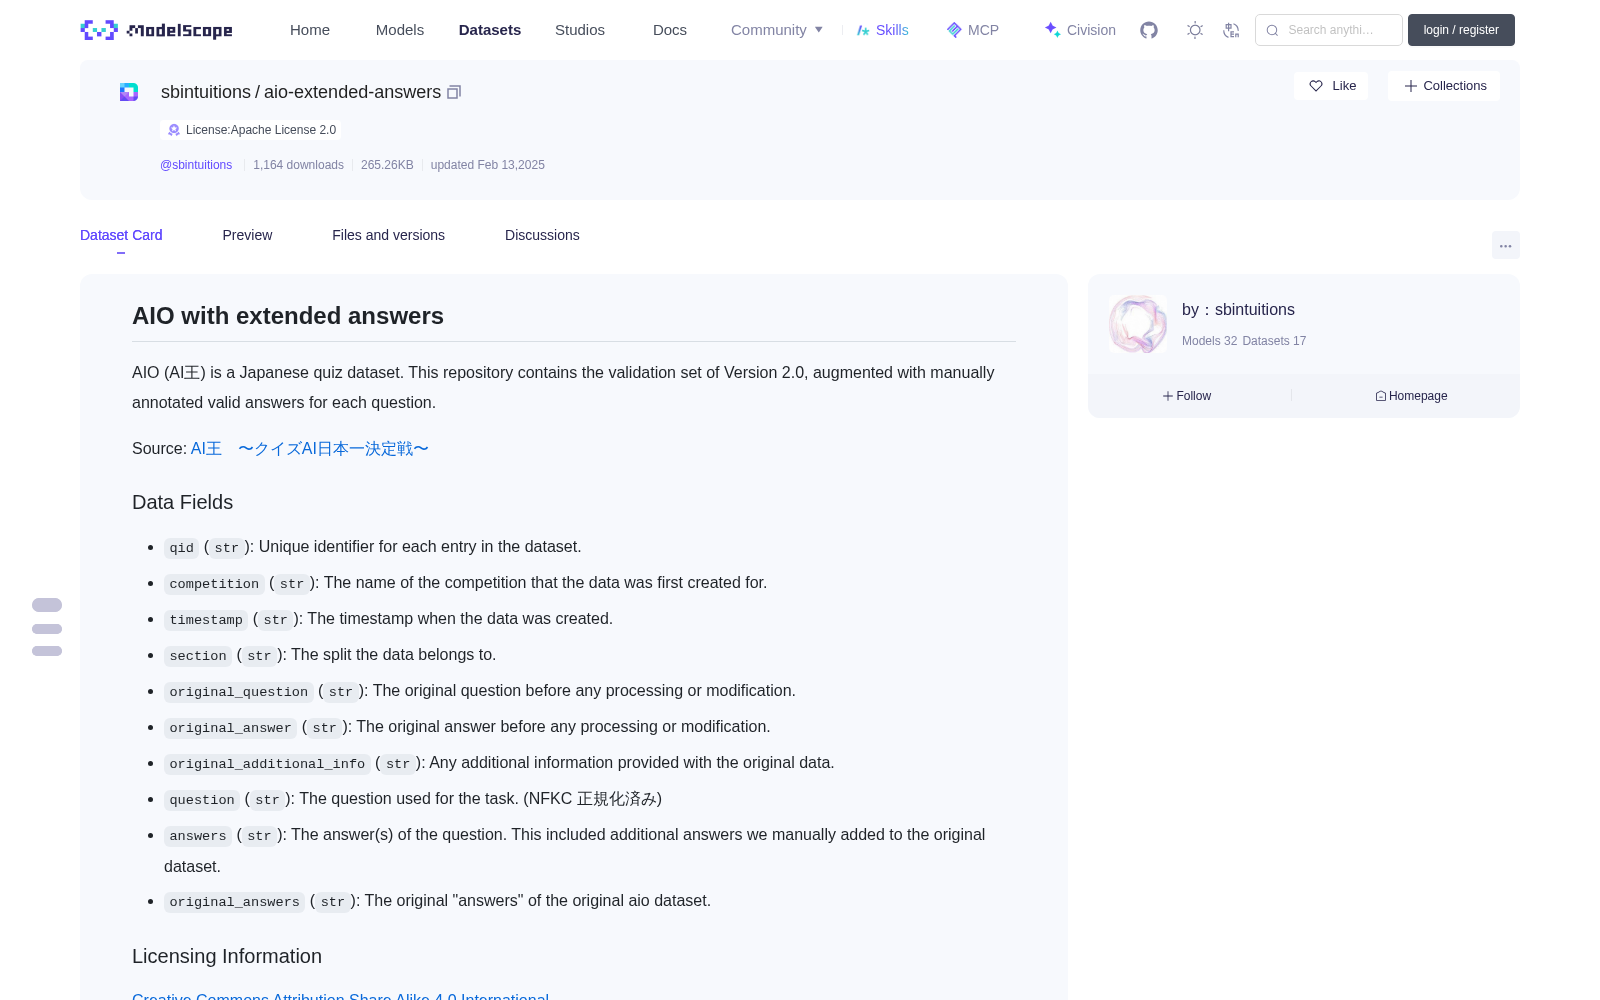Copy dataset name with copy icon
This screenshot has width=1600, height=1000.
tap(454, 92)
